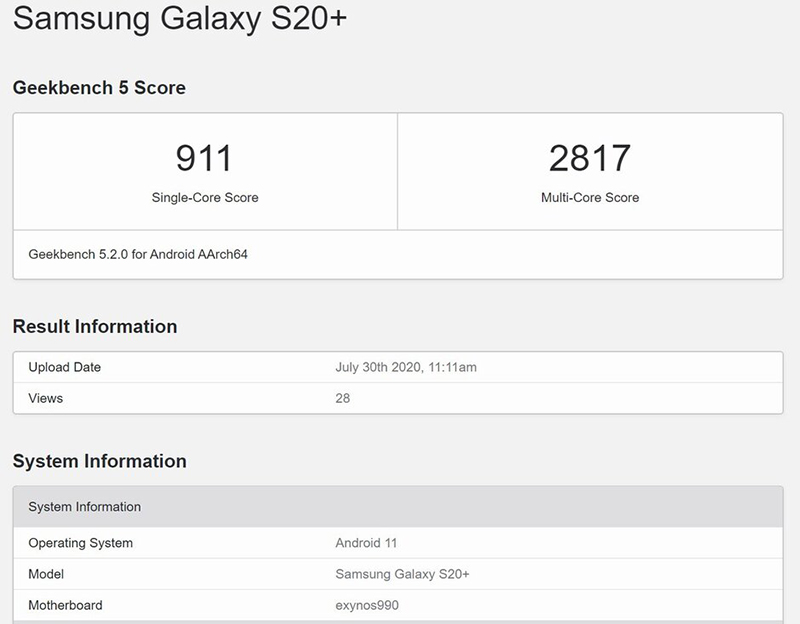Click the Motherboard row label
This screenshot has height=624, width=800.
[x=65, y=605]
